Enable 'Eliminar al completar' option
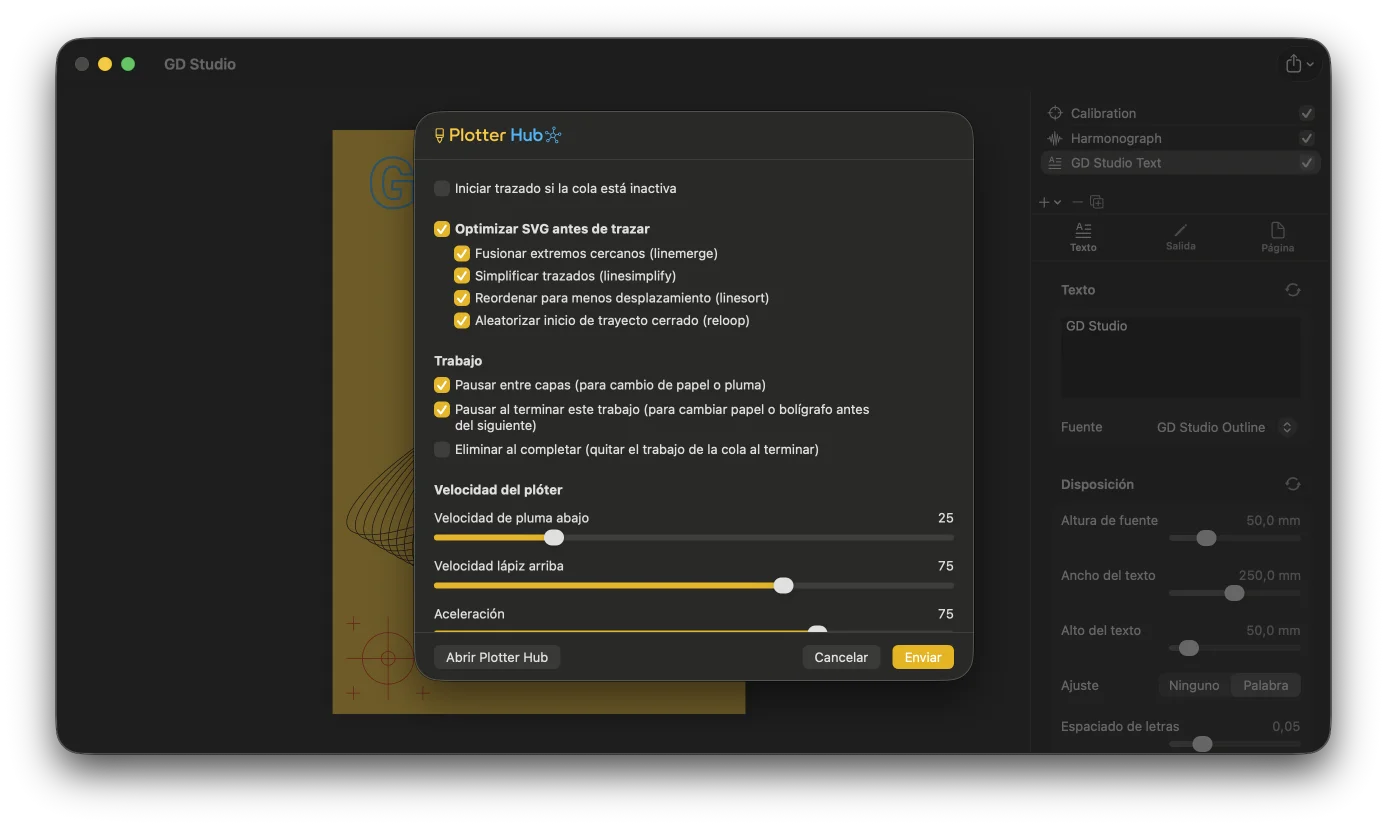 pyautogui.click(x=442, y=450)
